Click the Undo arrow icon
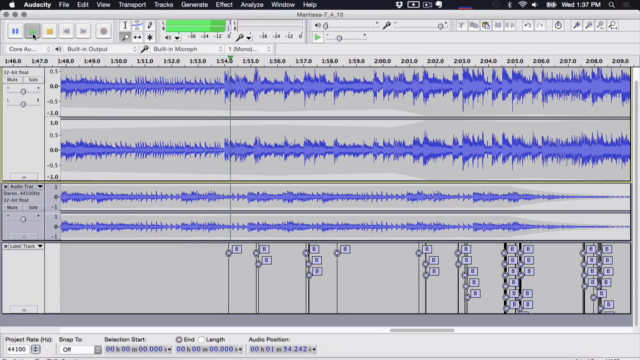The height and width of the screenshot is (360, 640). 528,25
